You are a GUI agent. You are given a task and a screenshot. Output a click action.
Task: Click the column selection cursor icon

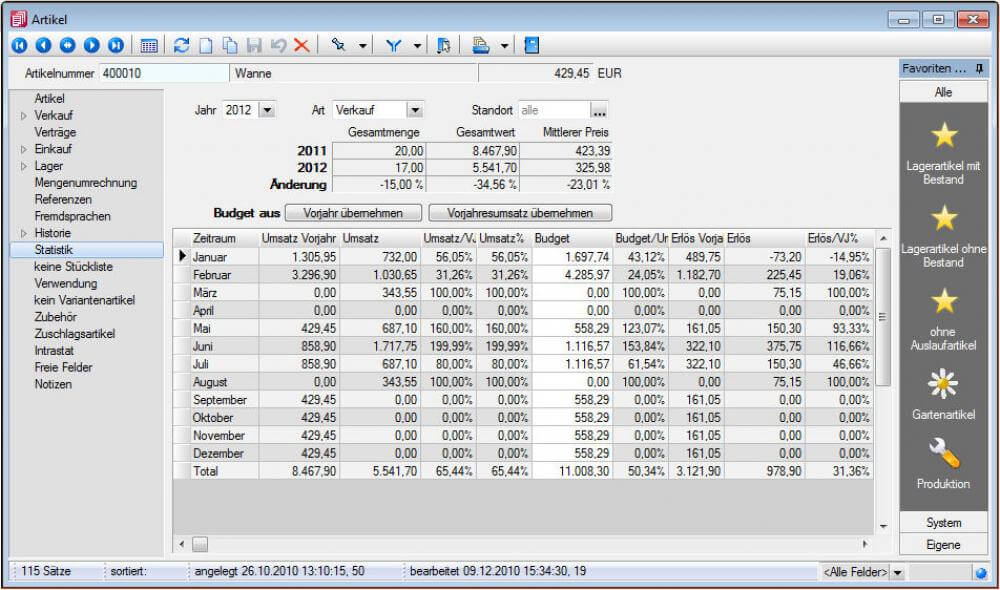click(444, 45)
